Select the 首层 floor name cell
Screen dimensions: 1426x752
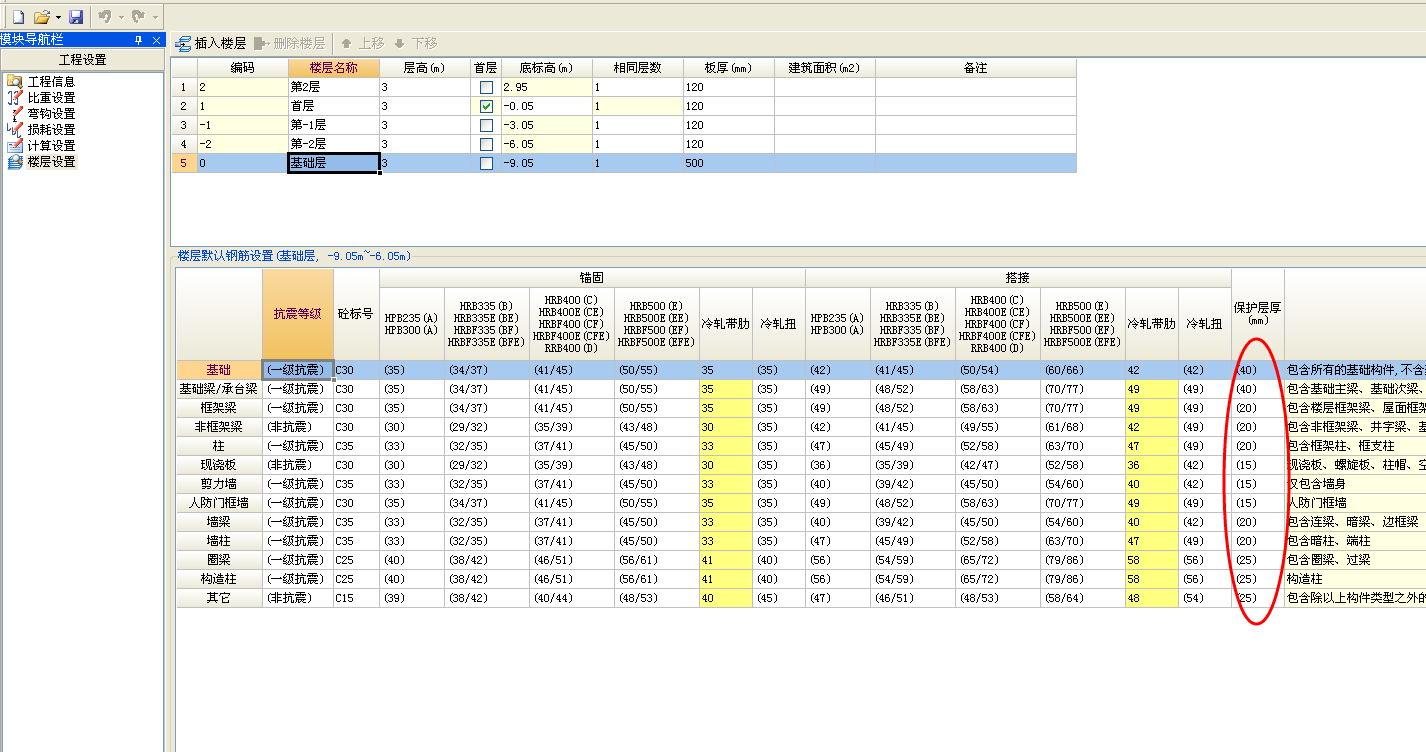[x=334, y=106]
